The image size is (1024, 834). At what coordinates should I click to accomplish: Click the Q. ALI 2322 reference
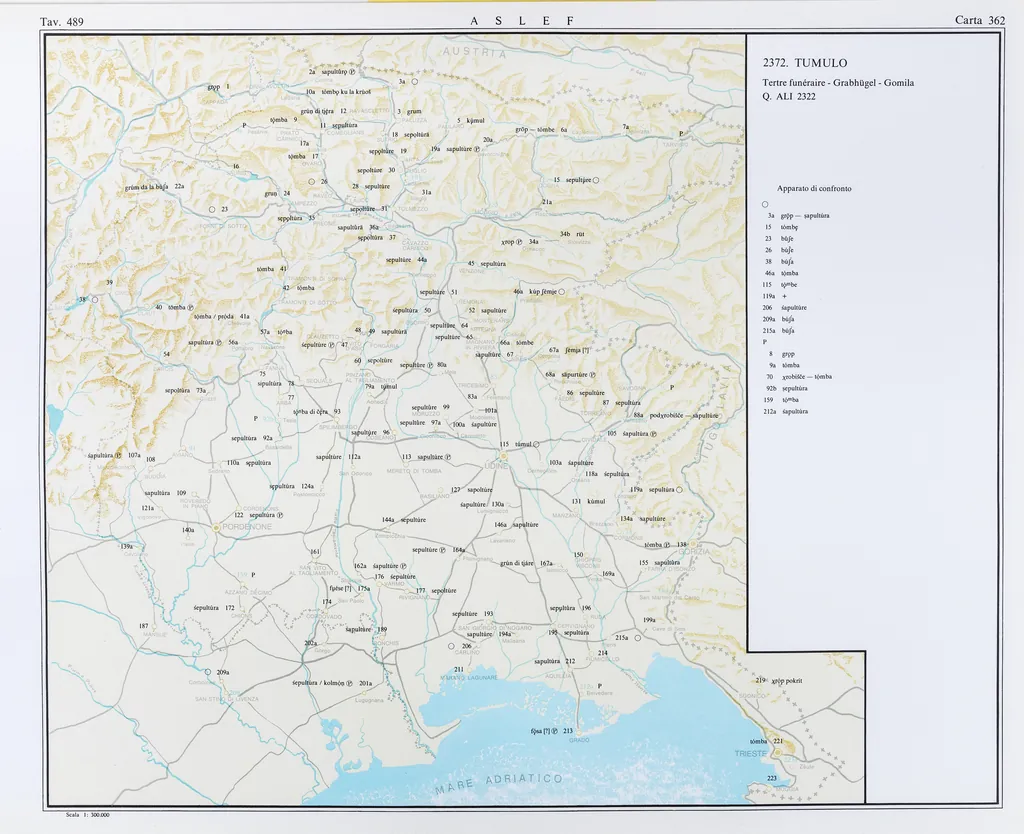point(789,96)
